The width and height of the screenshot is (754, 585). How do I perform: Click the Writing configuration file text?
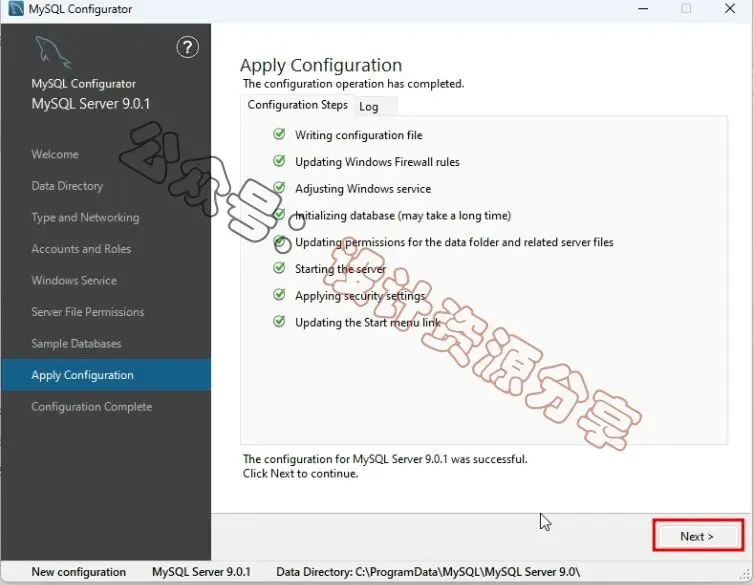(x=359, y=135)
